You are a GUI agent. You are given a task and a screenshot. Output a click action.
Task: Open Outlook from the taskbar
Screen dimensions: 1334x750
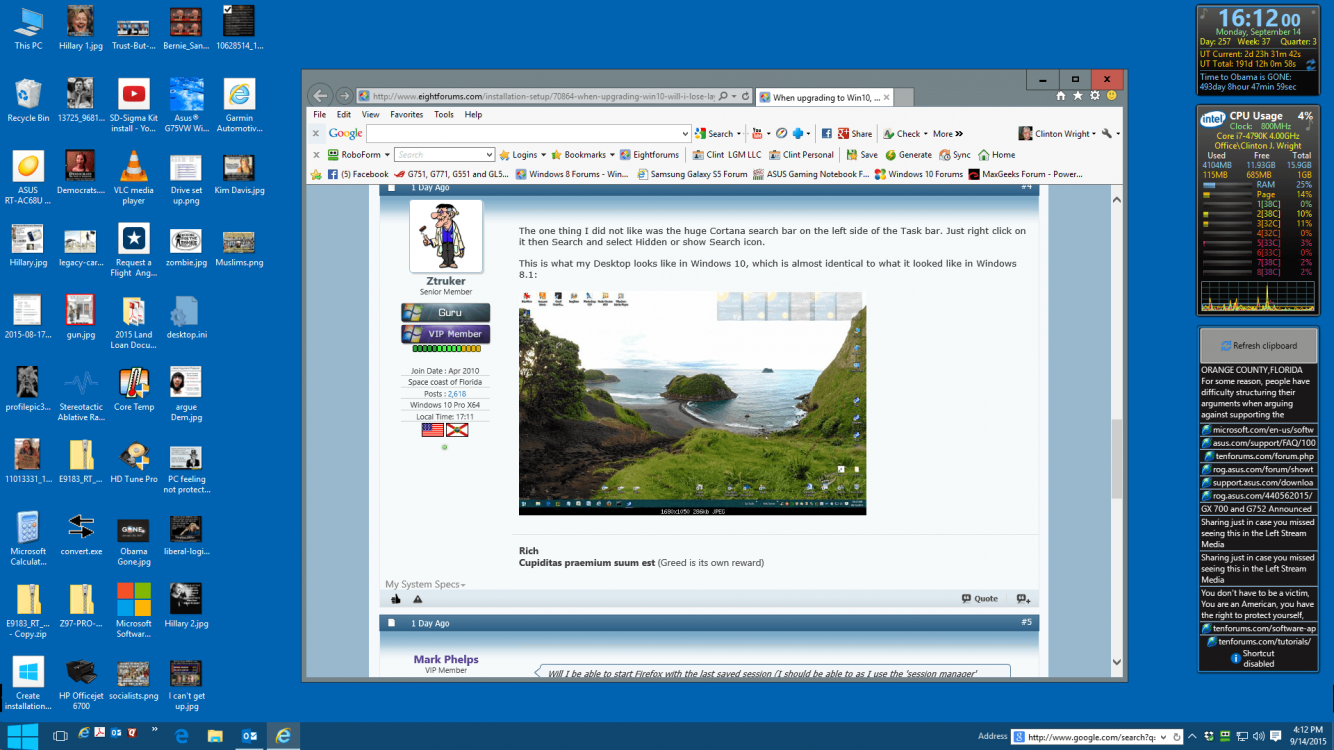pyautogui.click(x=249, y=735)
